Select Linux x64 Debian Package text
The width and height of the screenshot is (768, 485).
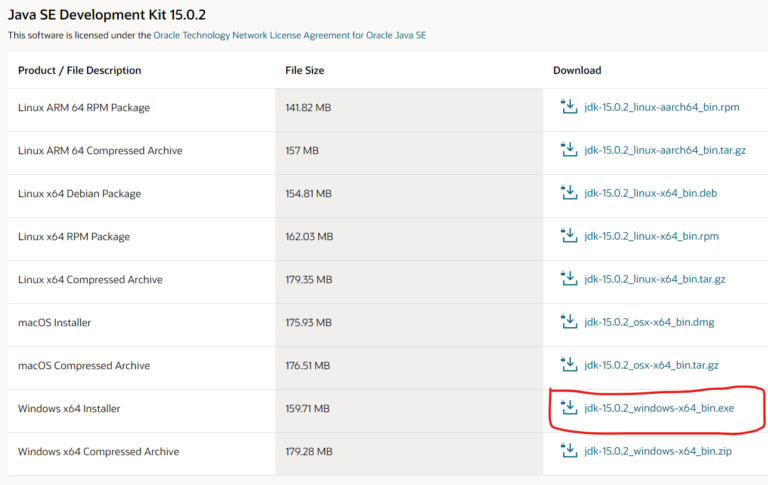pos(79,194)
